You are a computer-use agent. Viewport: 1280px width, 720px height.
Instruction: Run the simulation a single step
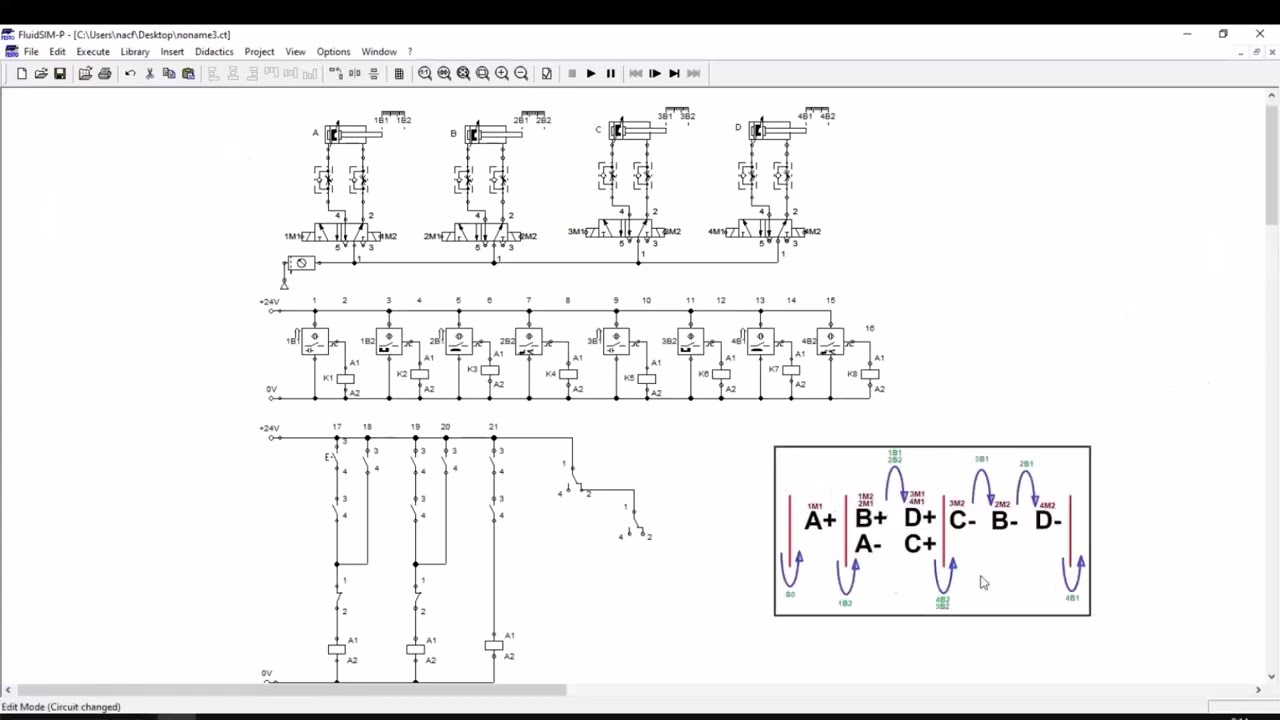tap(655, 73)
